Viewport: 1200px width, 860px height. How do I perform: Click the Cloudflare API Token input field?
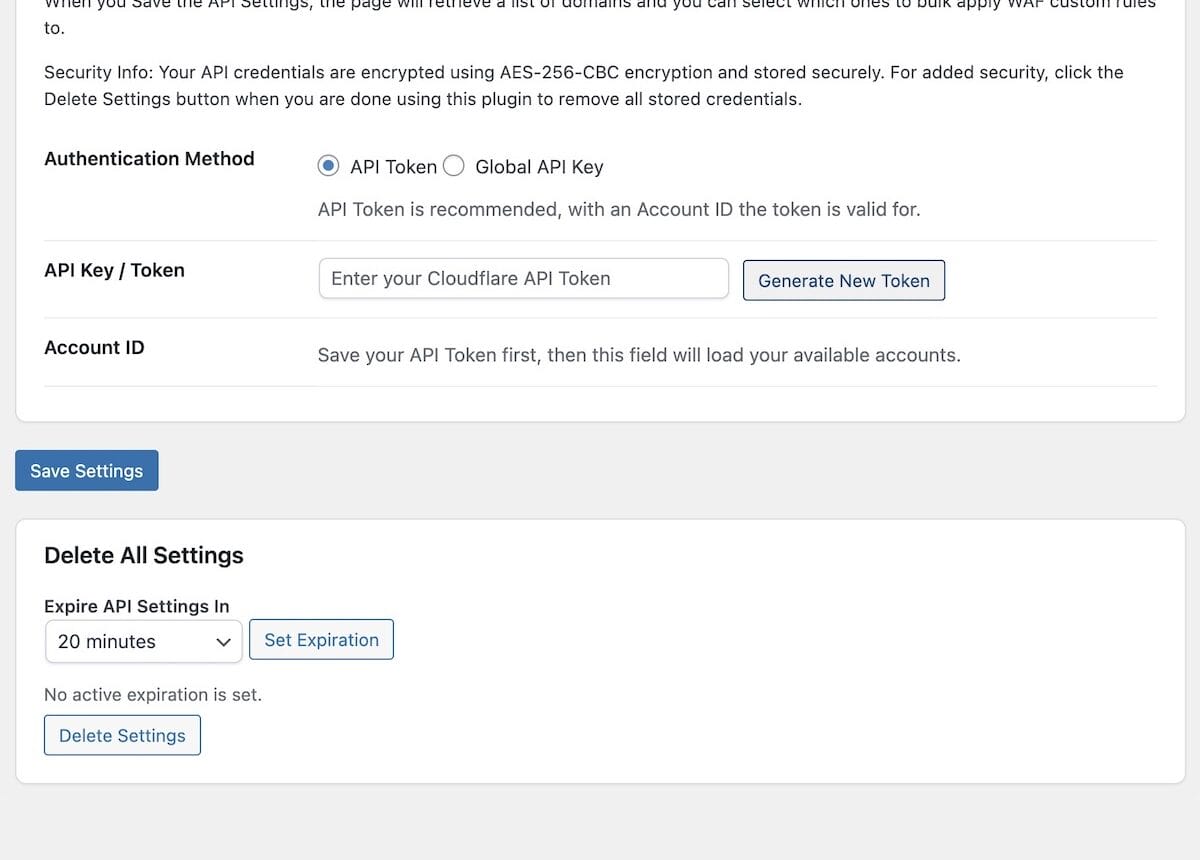point(522,278)
